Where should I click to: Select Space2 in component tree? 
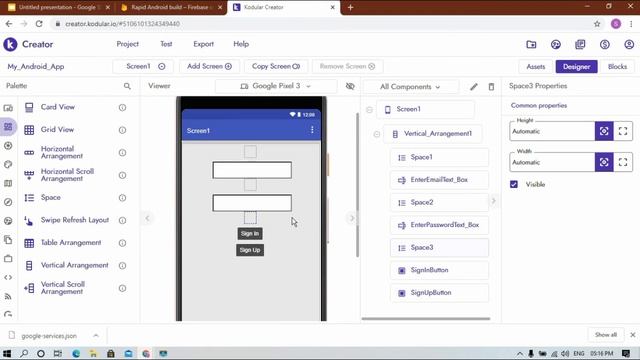pyautogui.click(x=439, y=202)
